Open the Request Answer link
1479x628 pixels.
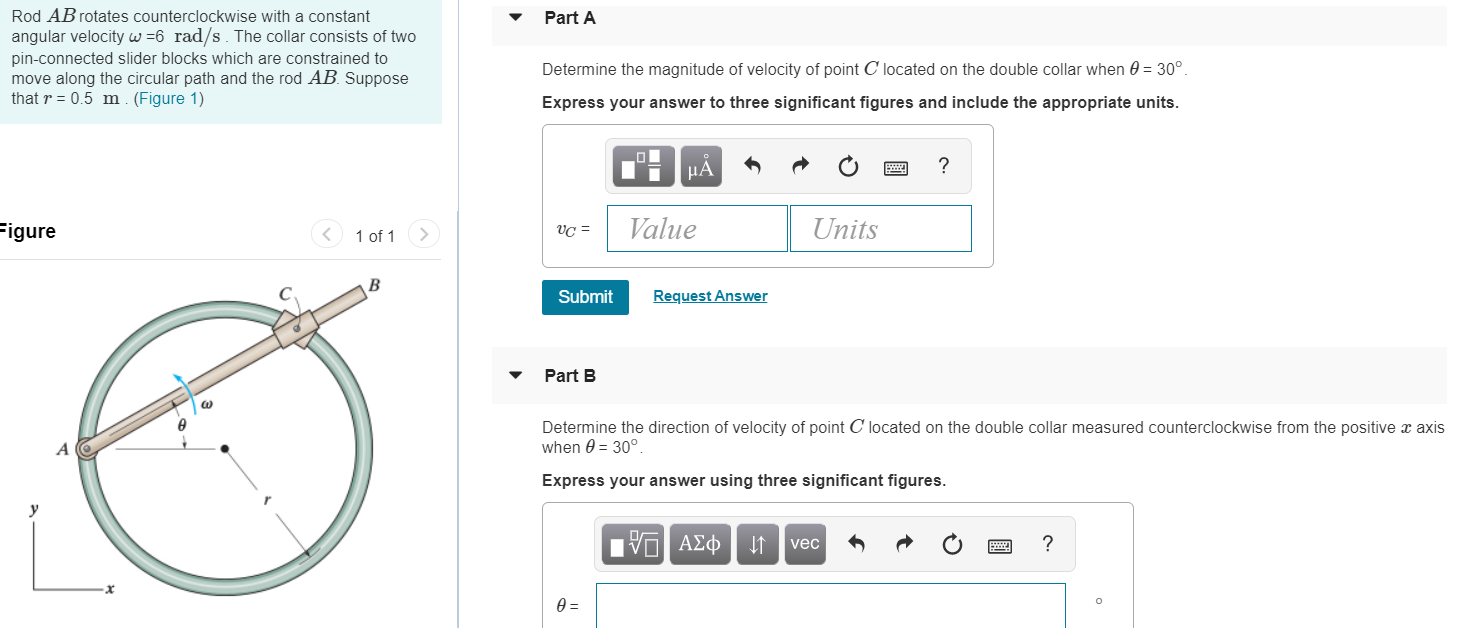[x=710, y=296]
